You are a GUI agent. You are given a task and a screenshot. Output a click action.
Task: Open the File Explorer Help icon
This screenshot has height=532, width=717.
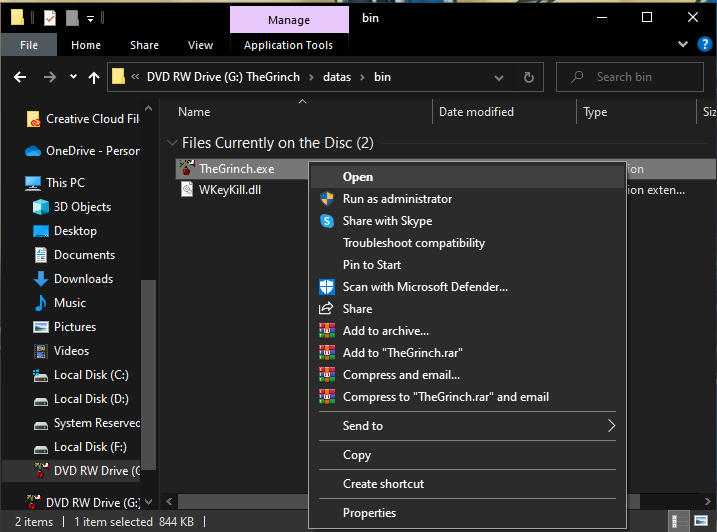pos(704,44)
